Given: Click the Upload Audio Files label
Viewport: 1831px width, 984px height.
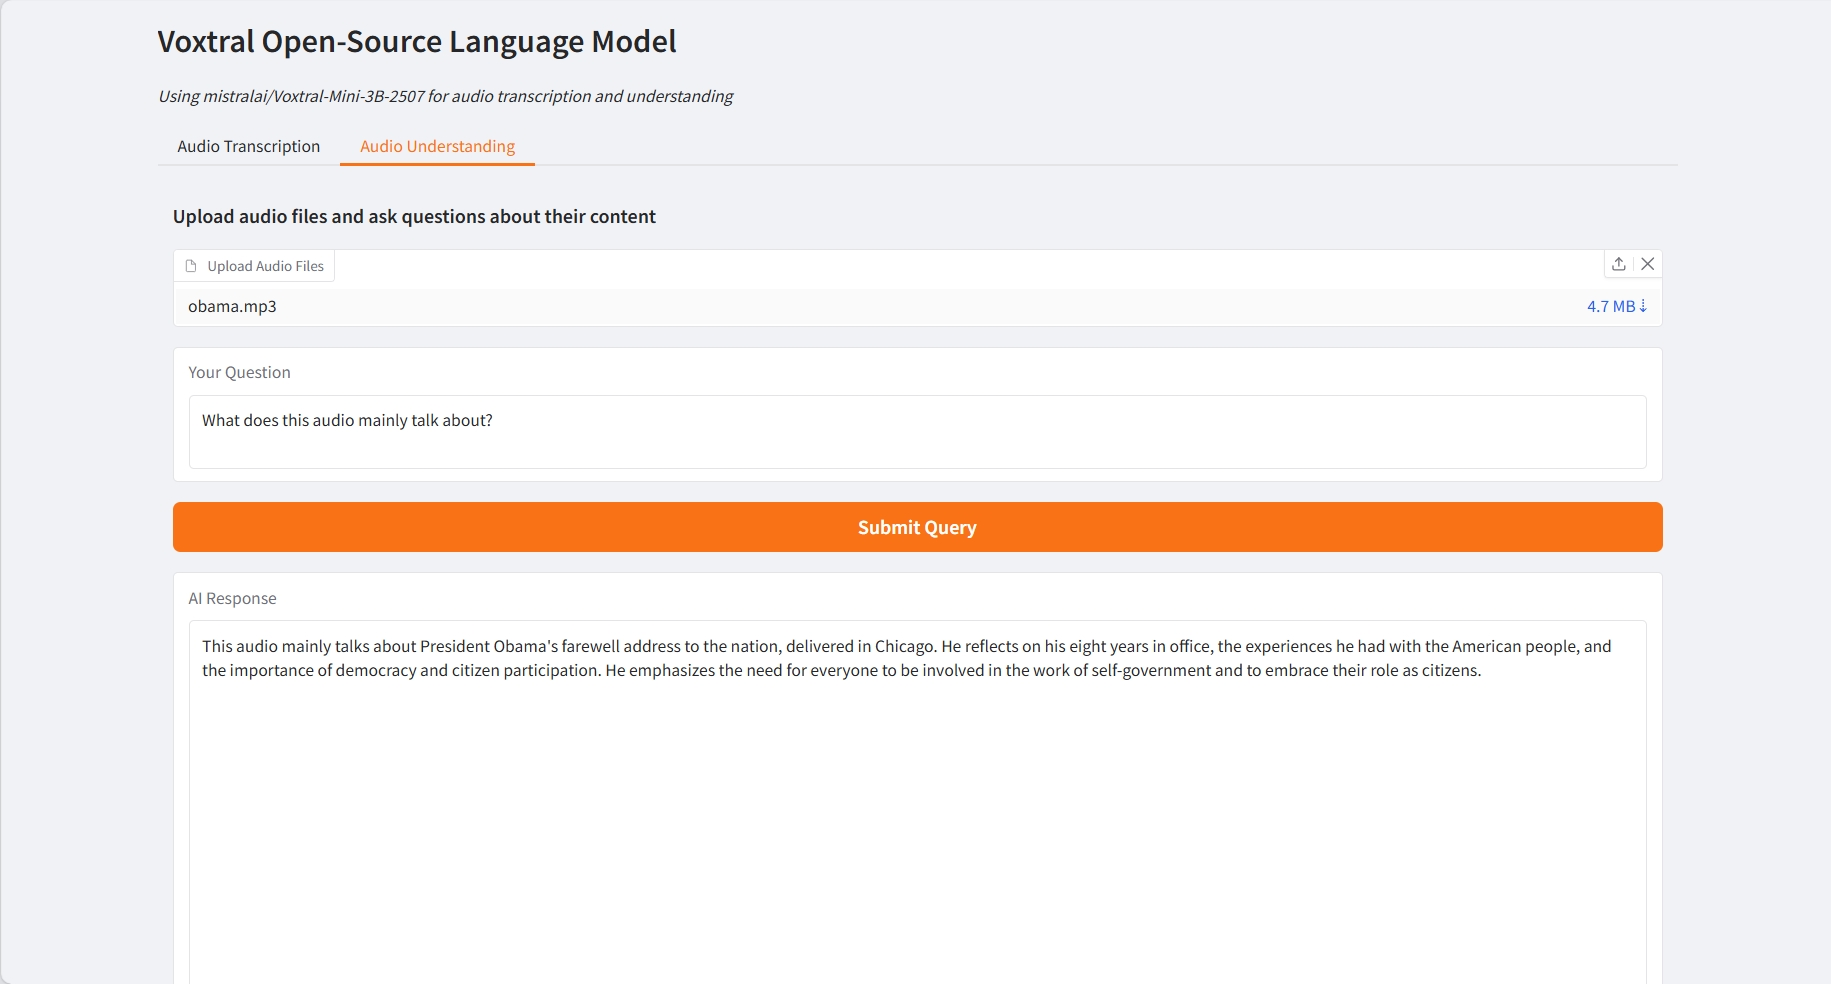Looking at the screenshot, I should point(265,266).
